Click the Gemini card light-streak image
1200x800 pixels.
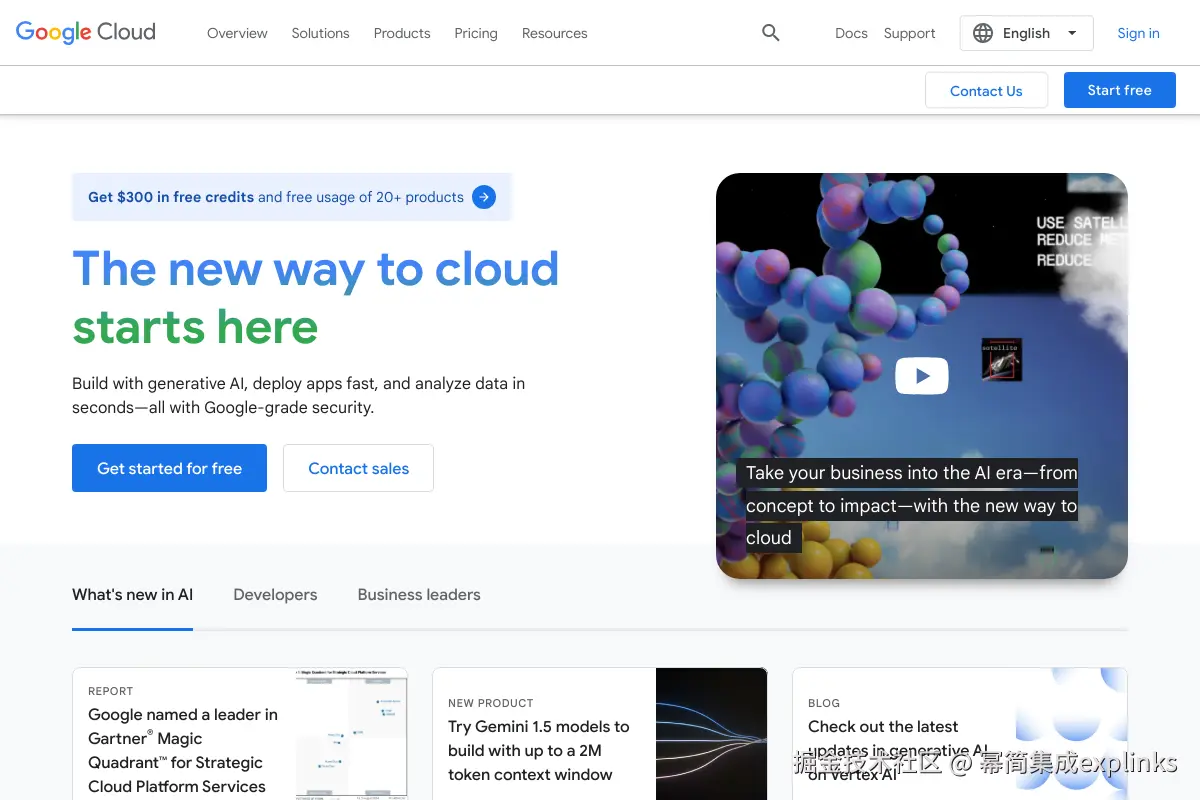click(712, 734)
